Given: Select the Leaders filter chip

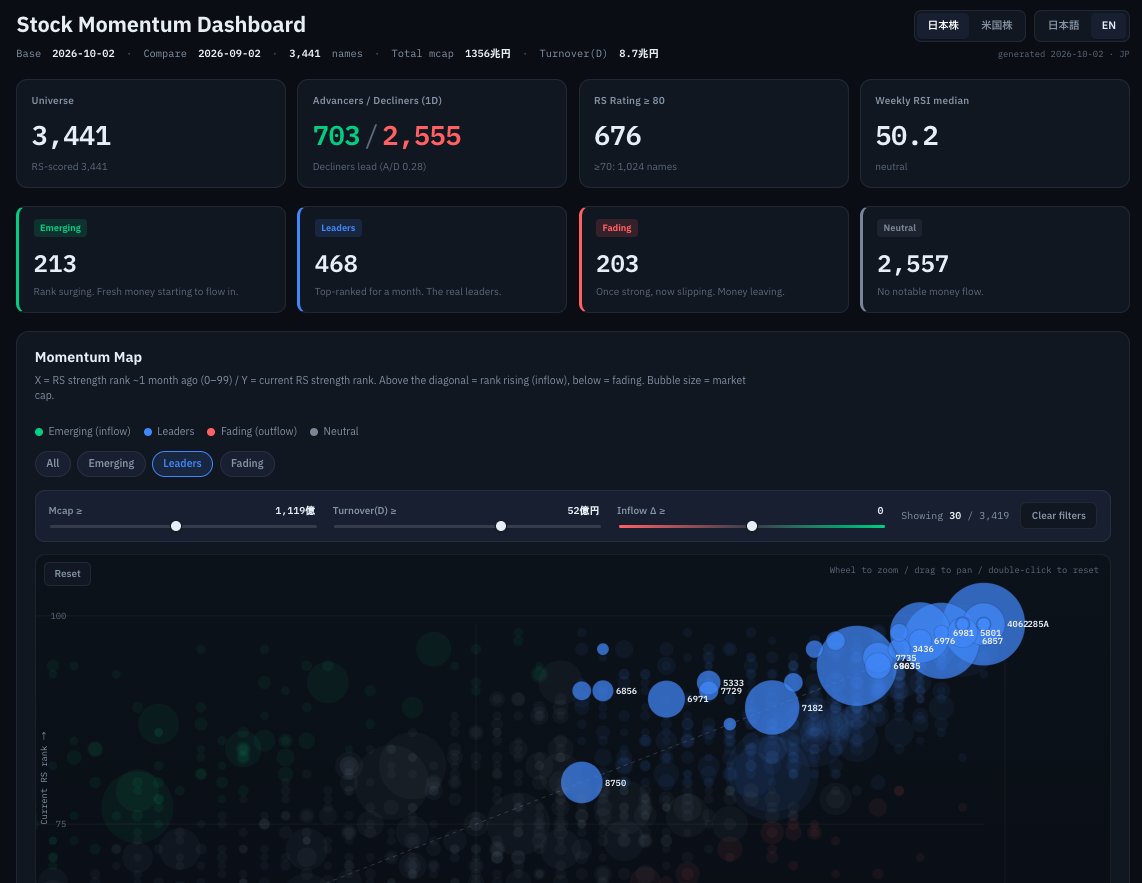Looking at the screenshot, I should 182,463.
